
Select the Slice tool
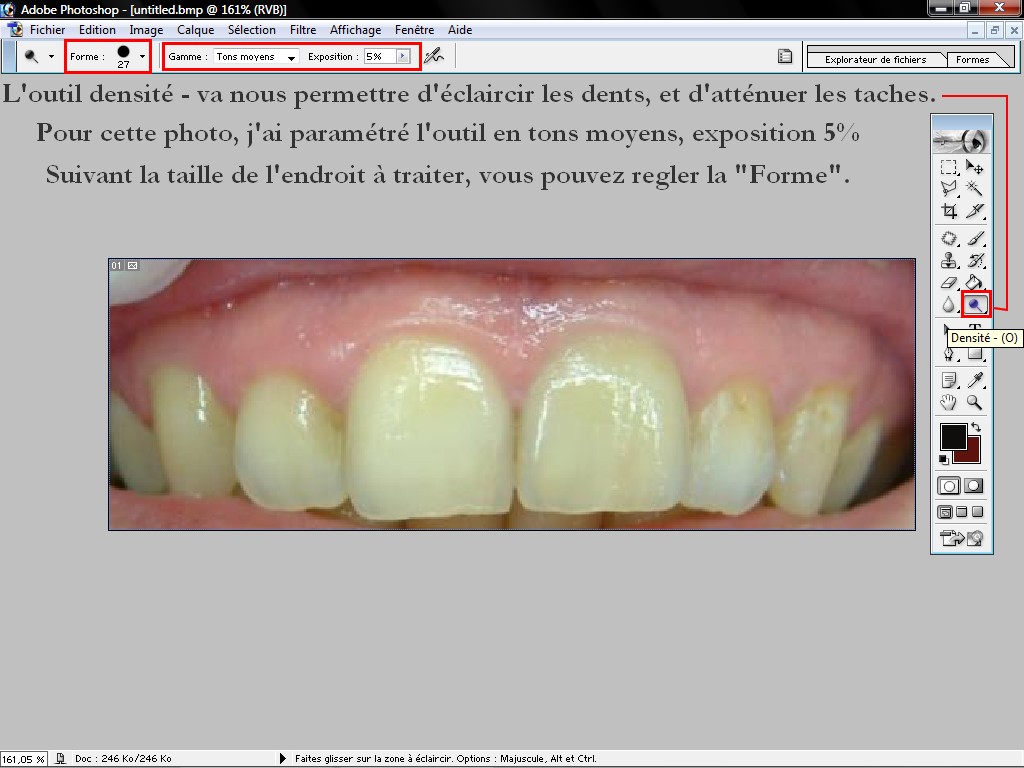point(974,210)
